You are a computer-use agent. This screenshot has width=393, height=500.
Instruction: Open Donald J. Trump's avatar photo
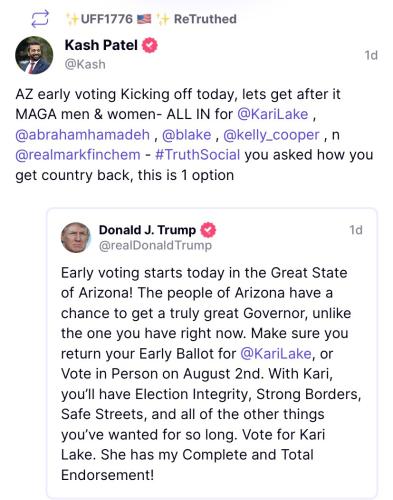pos(76,237)
